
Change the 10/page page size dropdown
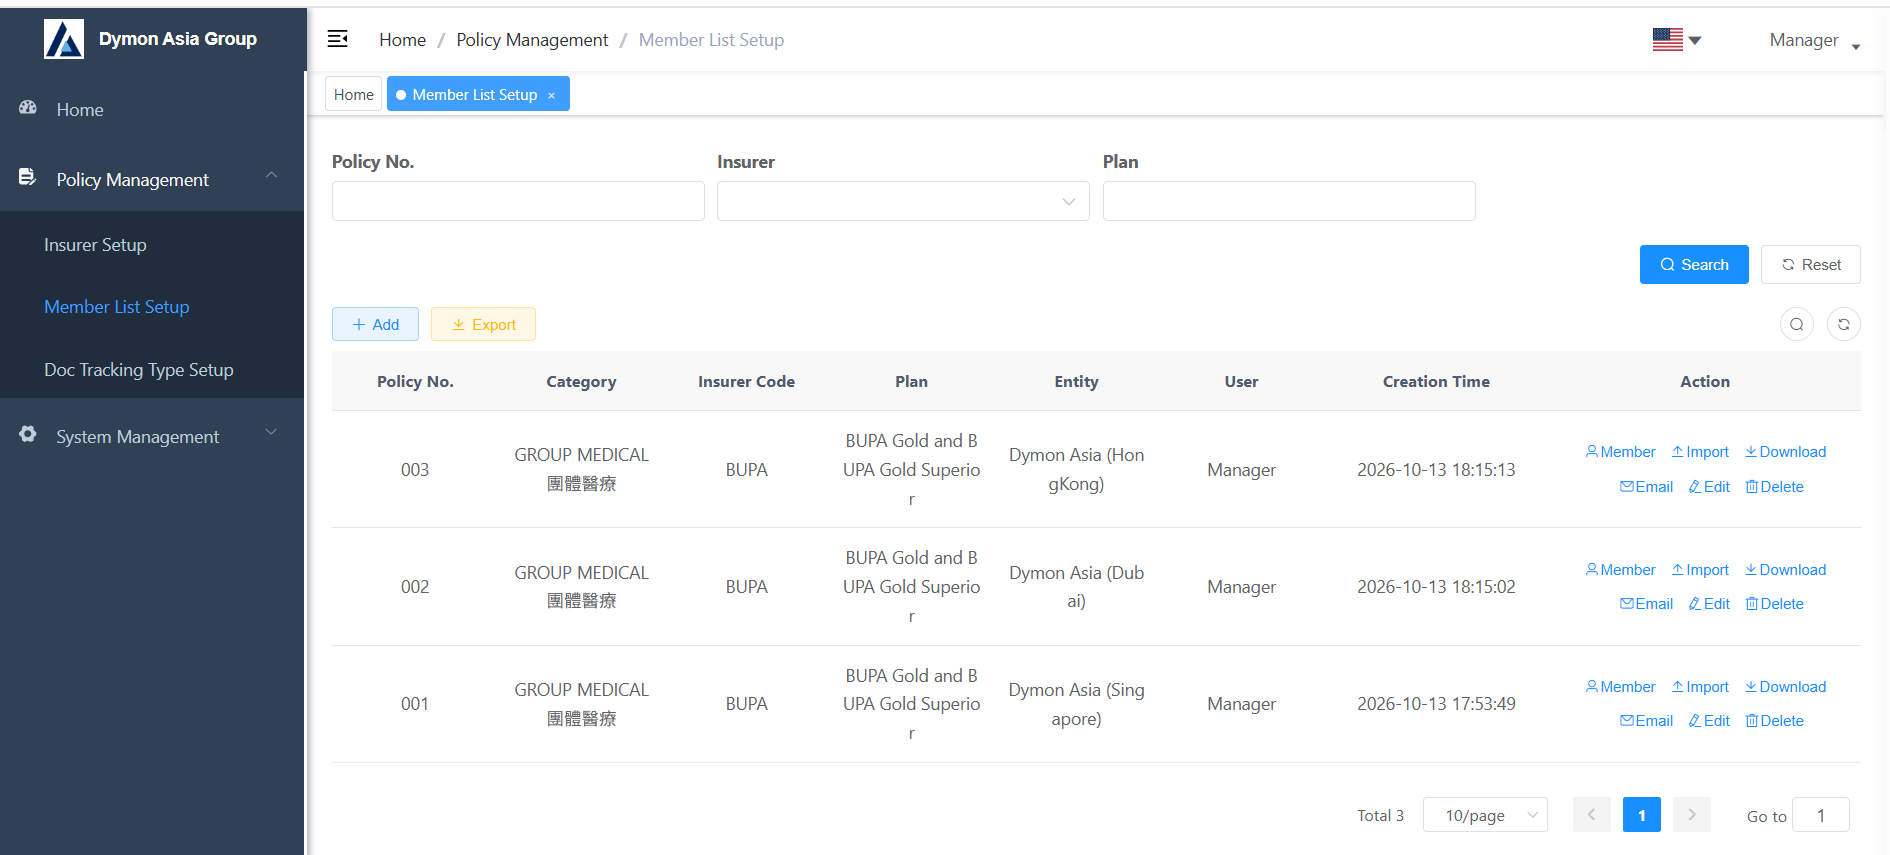coord(1485,815)
